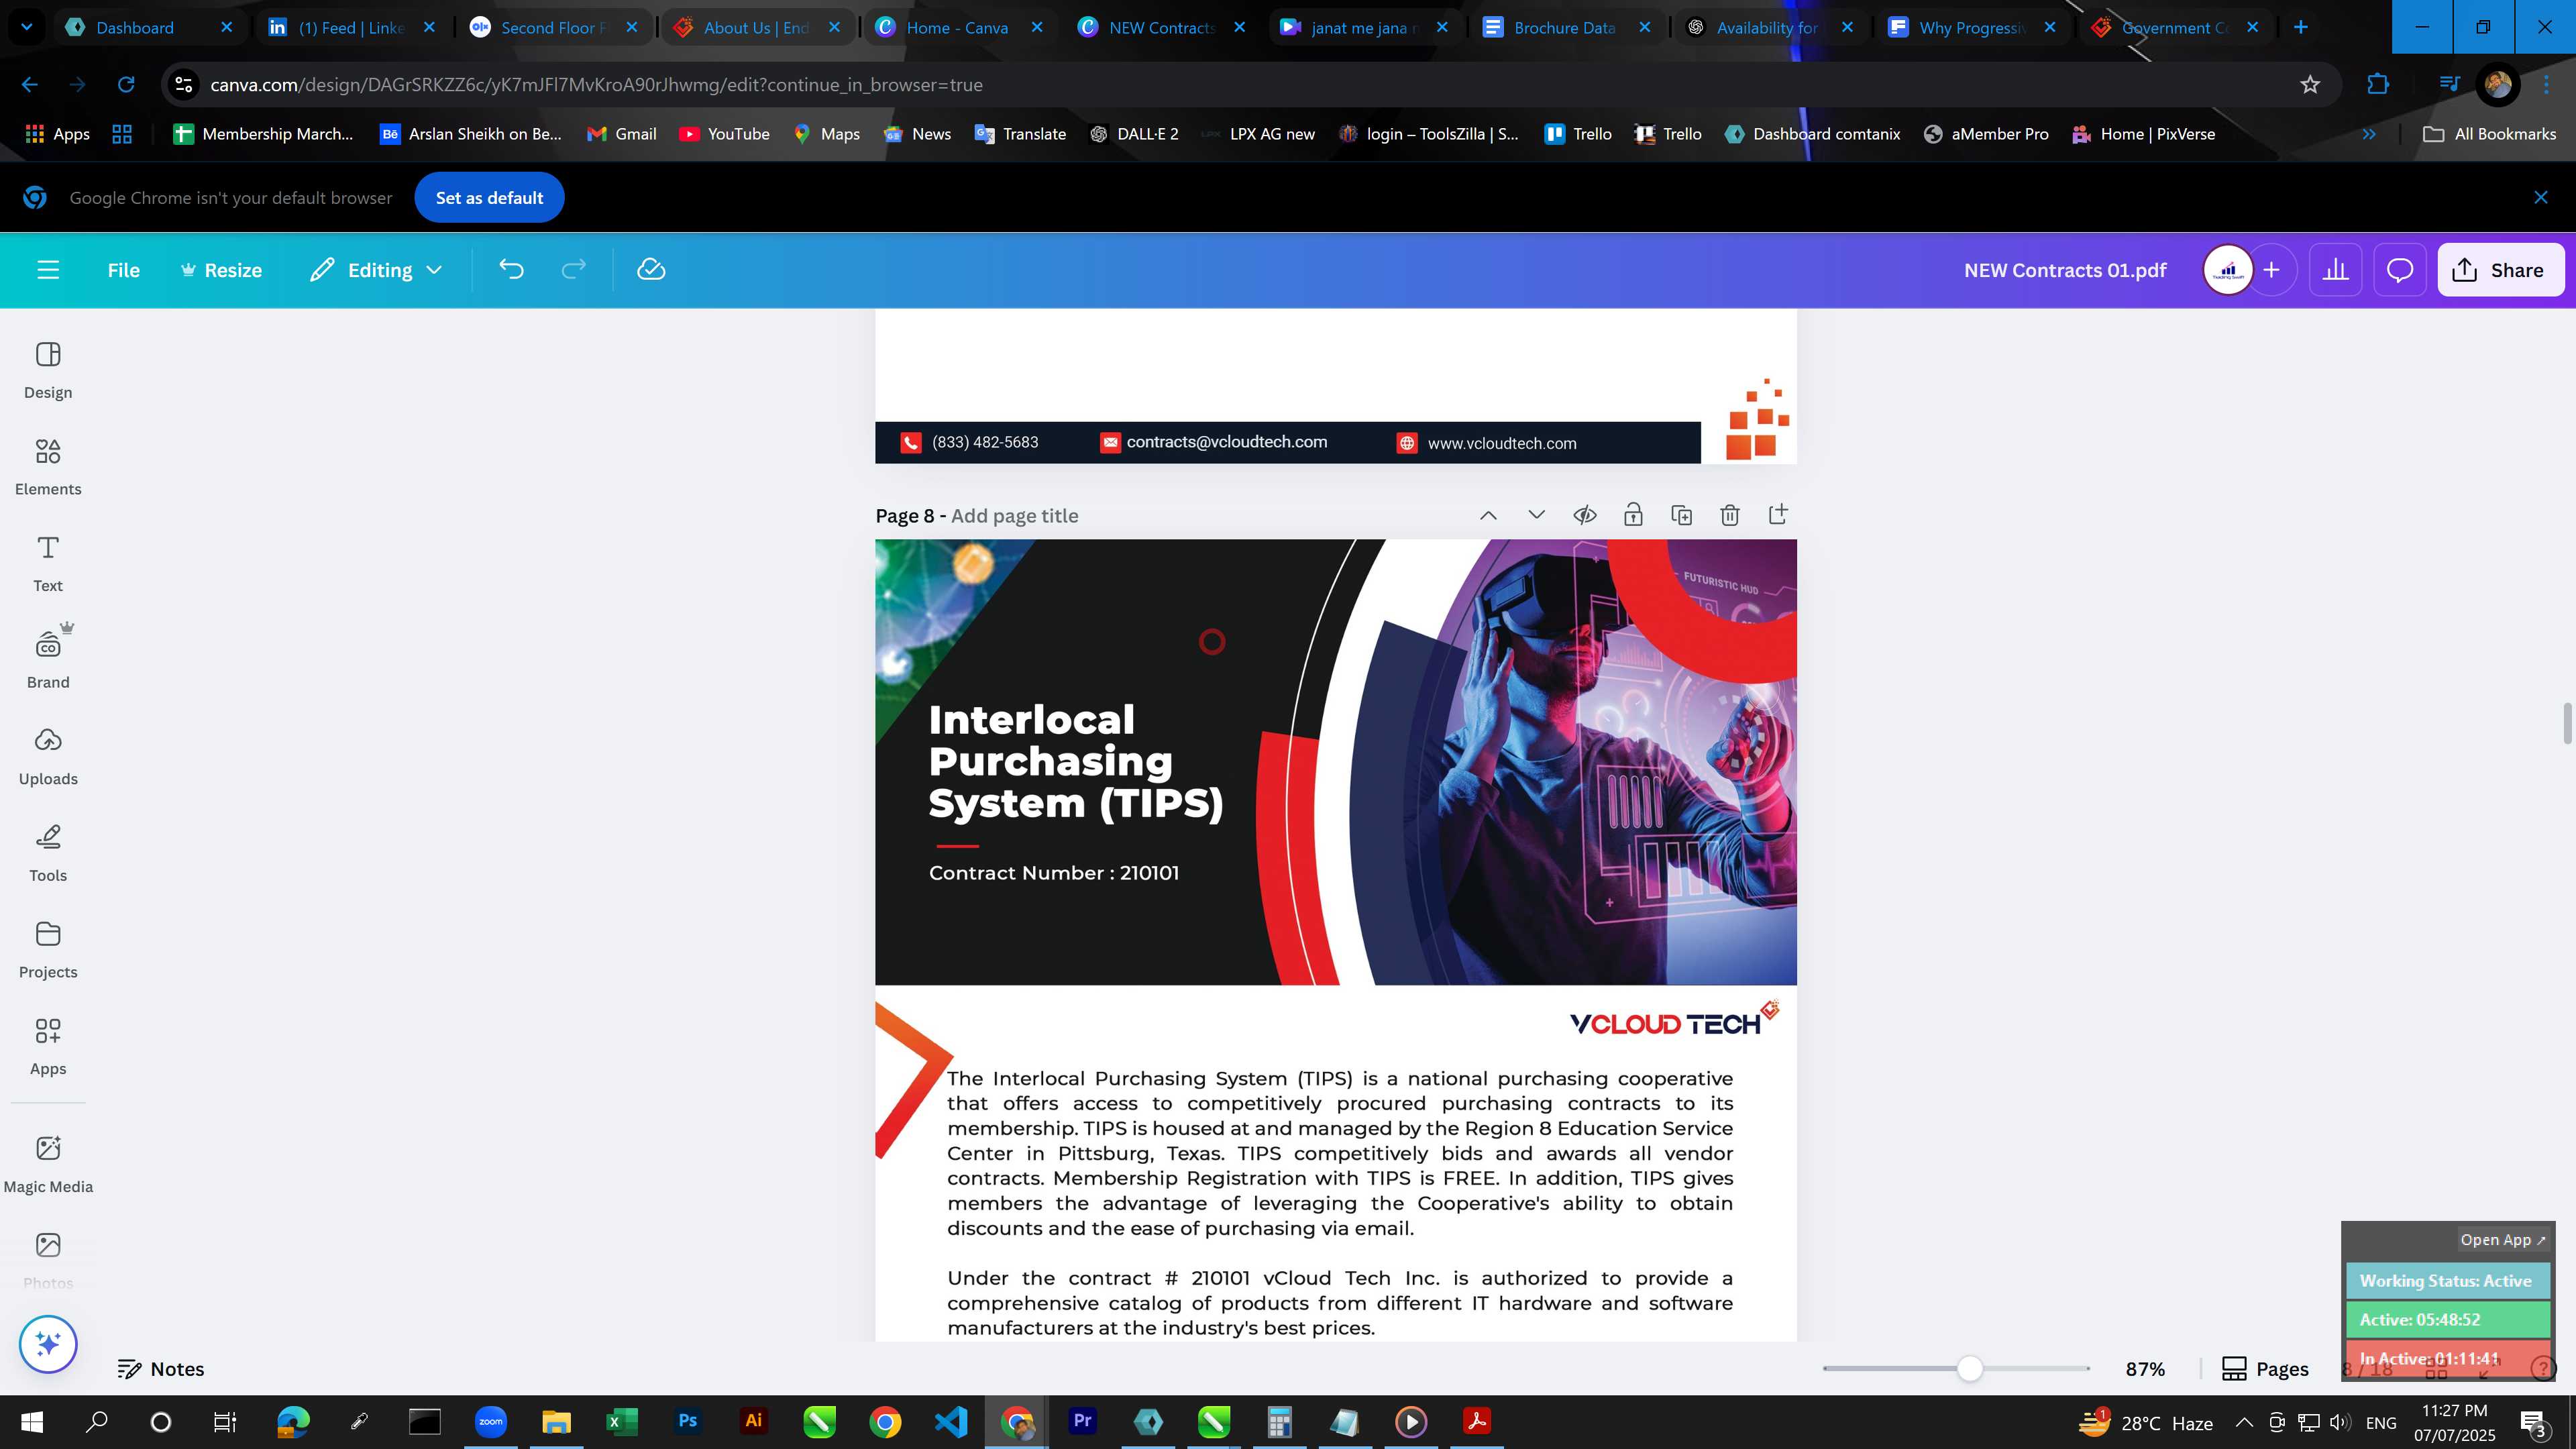2576x1449 pixels.
Task: Open the Uploads panel
Action: (48, 757)
